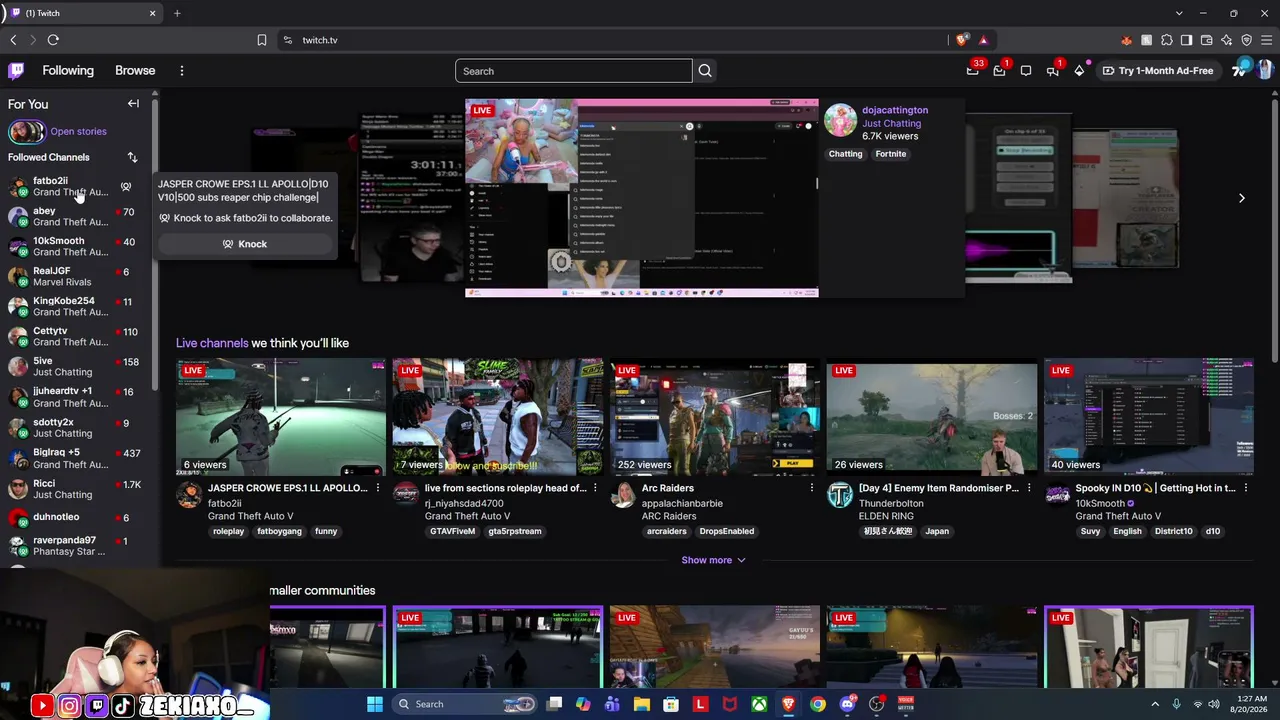Screen dimensions: 1280x720
Task: Open the chat requests icon with badge 1
Action: (1053, 71)
